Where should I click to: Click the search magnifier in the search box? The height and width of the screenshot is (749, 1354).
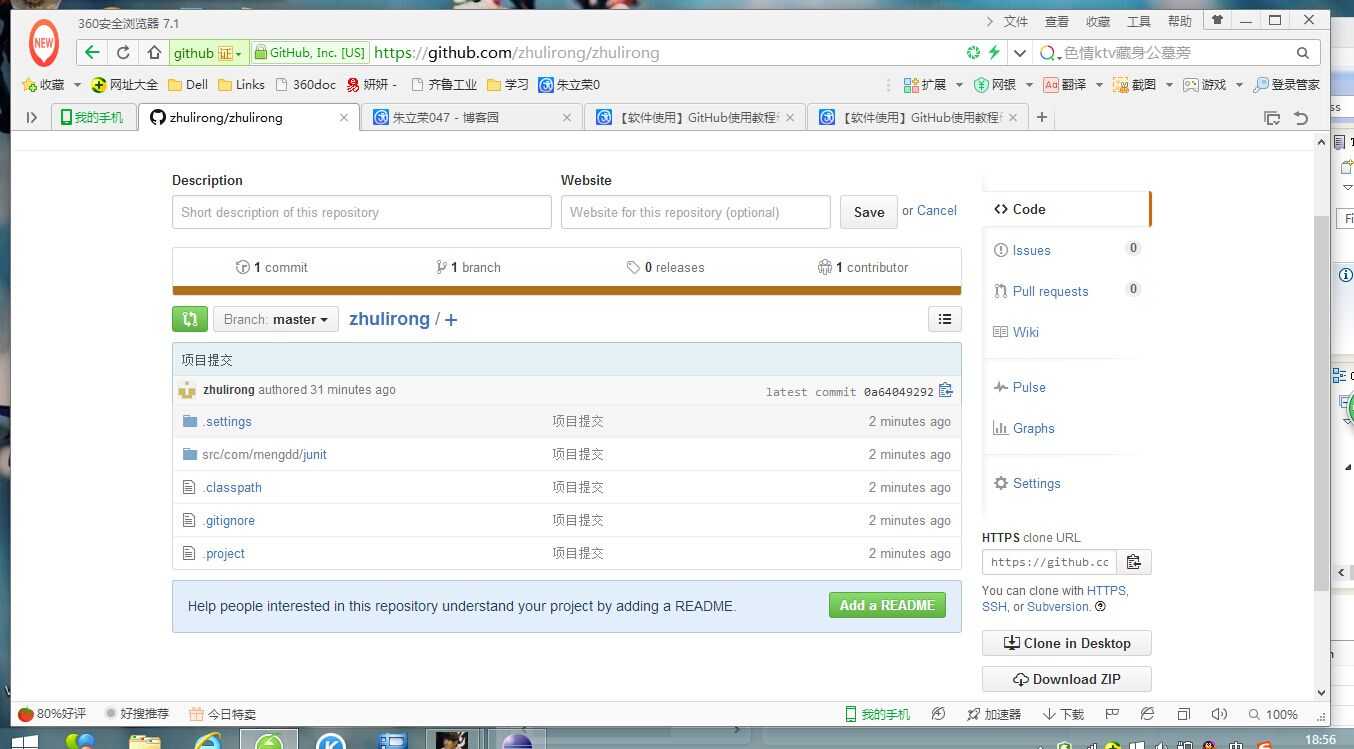pyautogui.click(x=1303, y=53)
